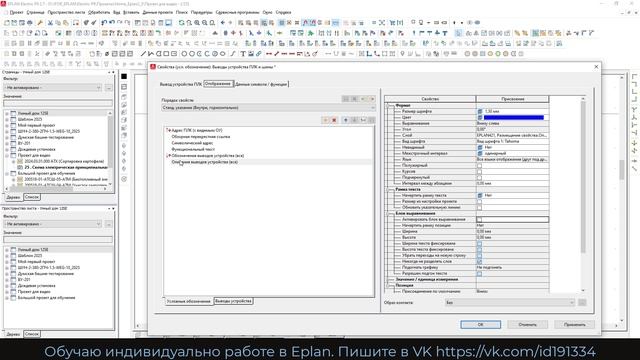
Task: Switch to the Данные символа / функции tab
Action: coord(262,84)
